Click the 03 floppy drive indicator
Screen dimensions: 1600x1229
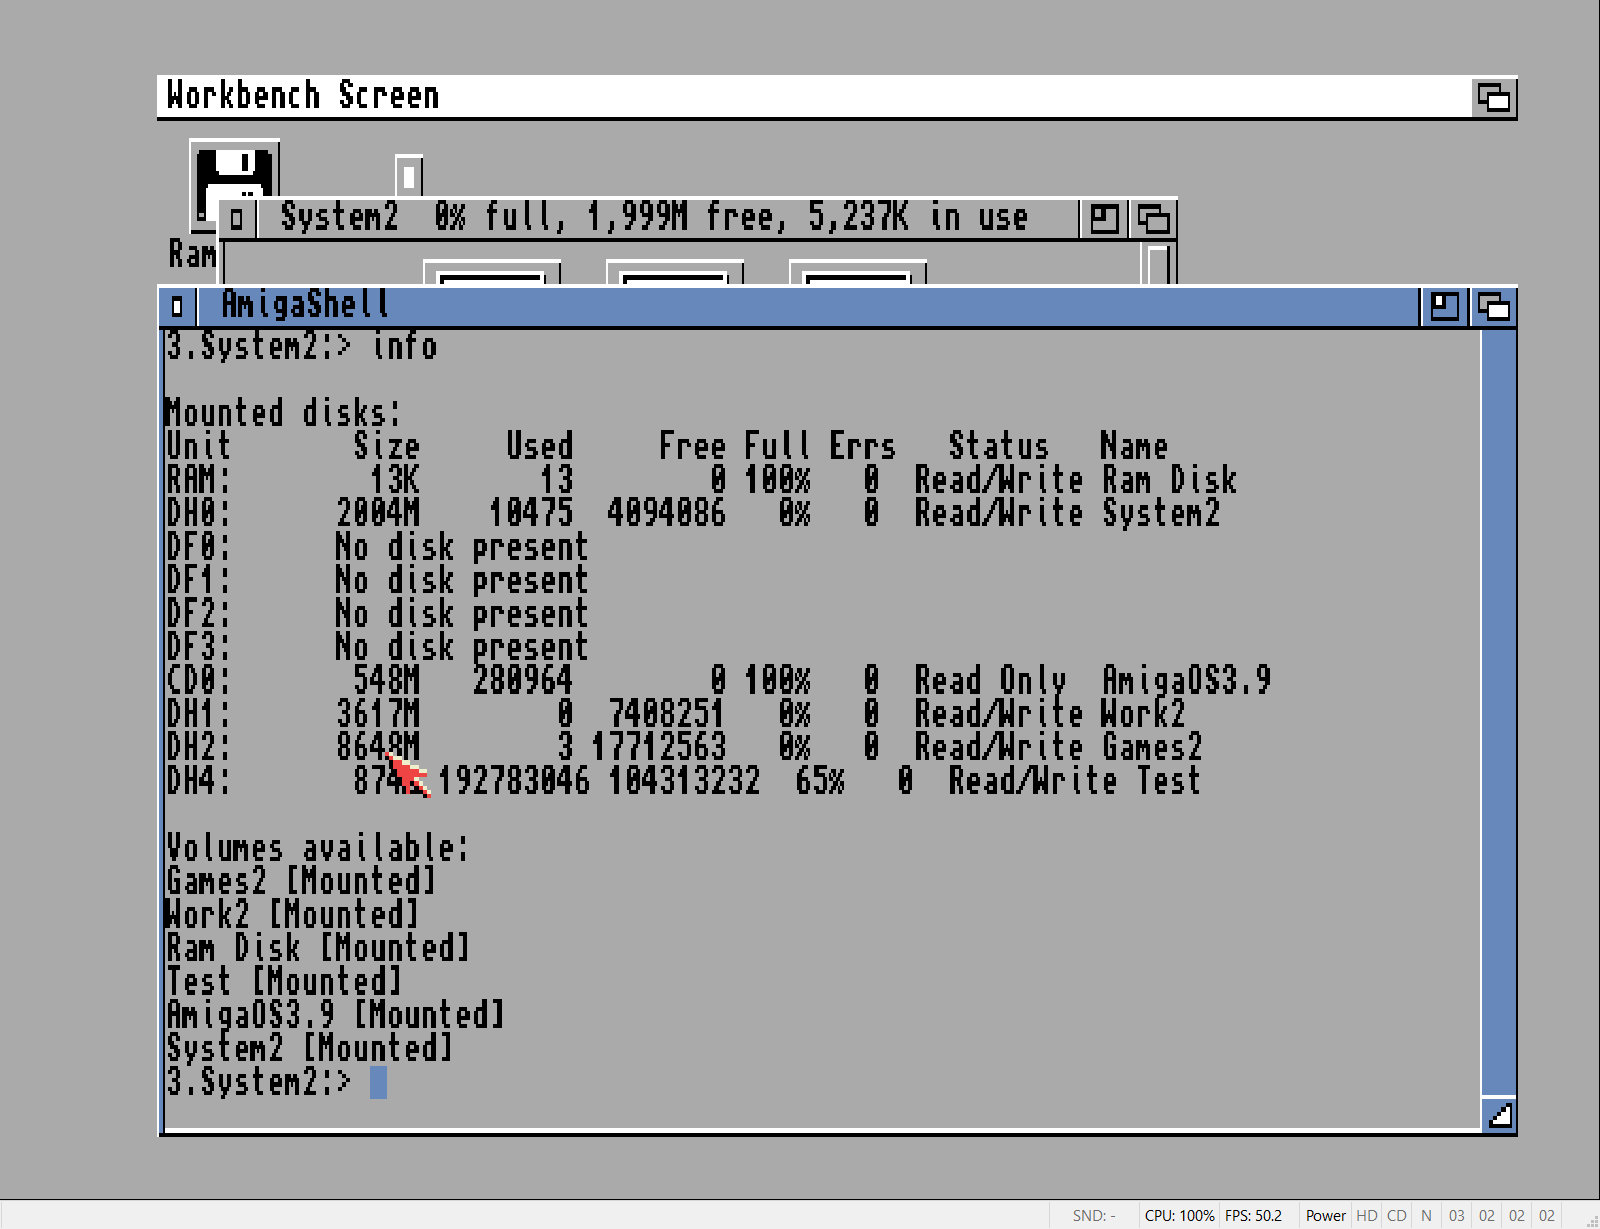pos(1456,1215)
